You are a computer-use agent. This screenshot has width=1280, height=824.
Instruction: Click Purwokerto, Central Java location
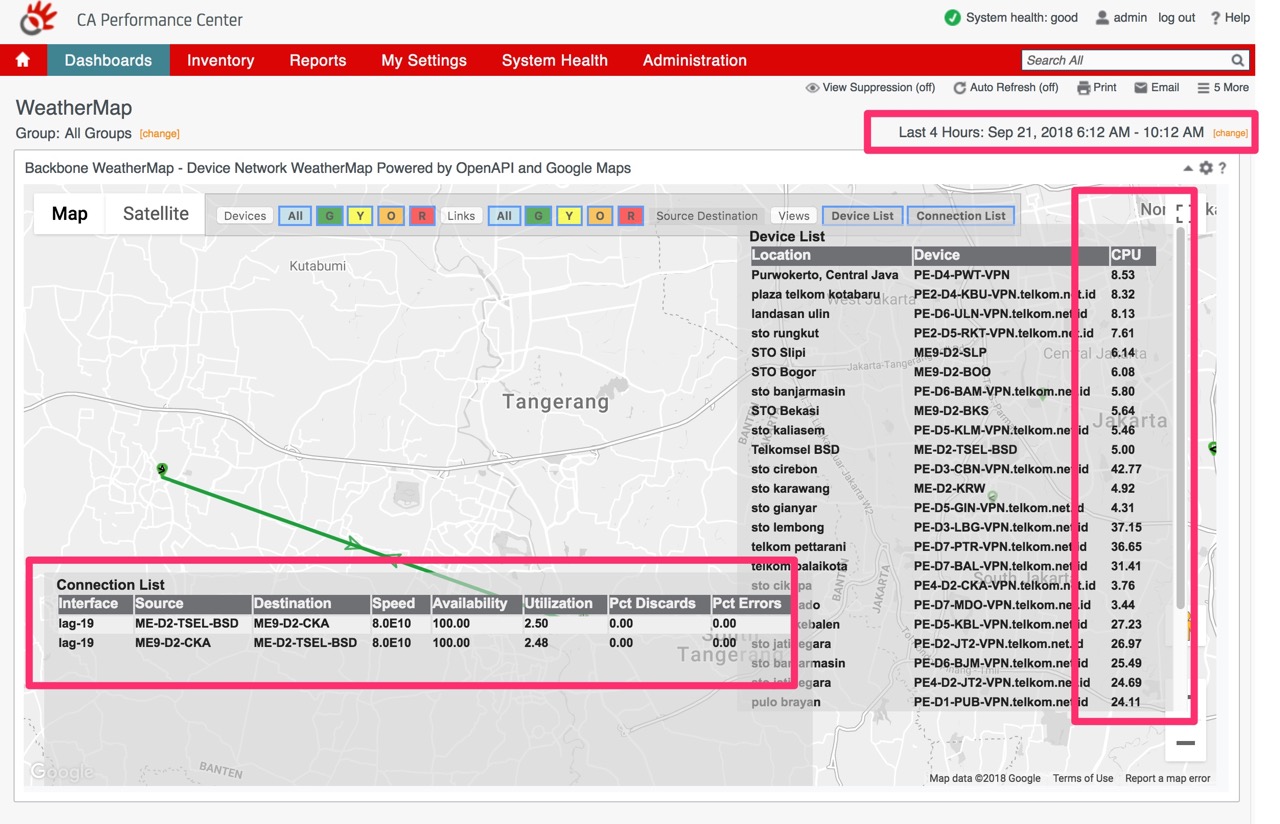825,275
